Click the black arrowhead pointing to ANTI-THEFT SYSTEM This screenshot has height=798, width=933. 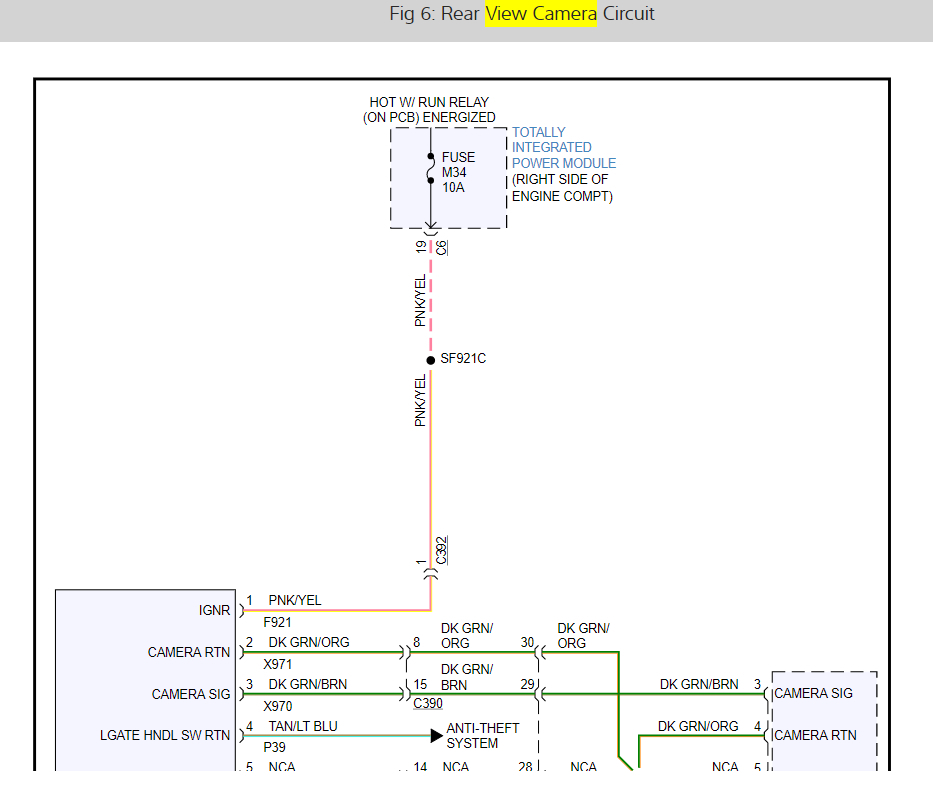pyautogui.click(x=437, y=736)
